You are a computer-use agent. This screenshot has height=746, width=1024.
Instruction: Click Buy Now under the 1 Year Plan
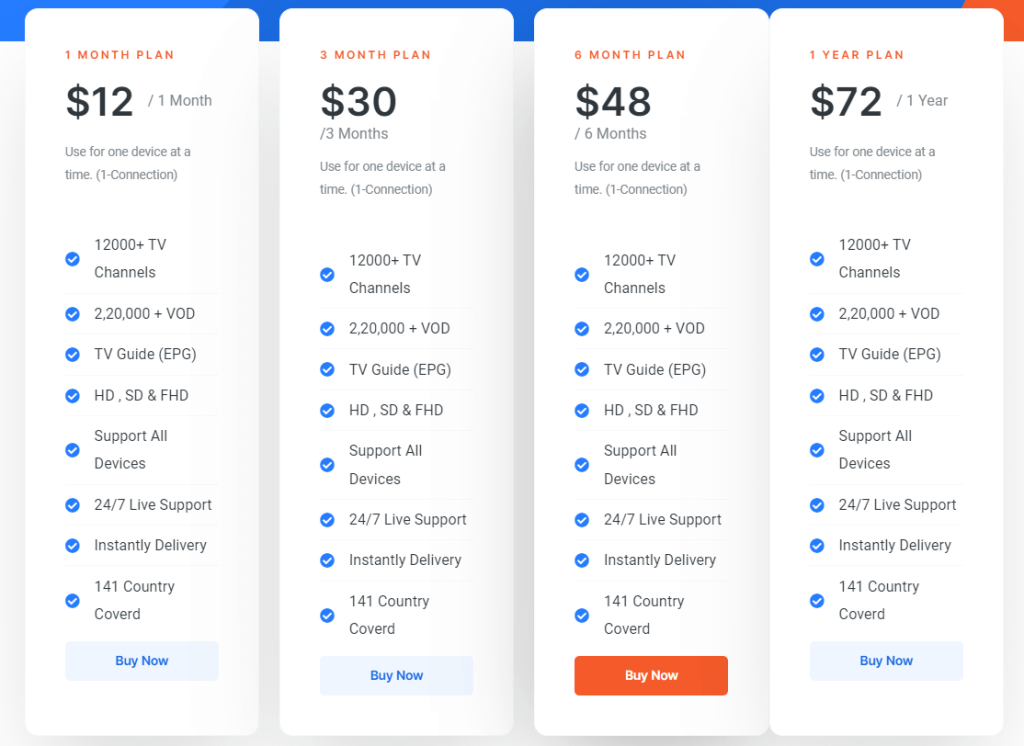coord(886,661)
